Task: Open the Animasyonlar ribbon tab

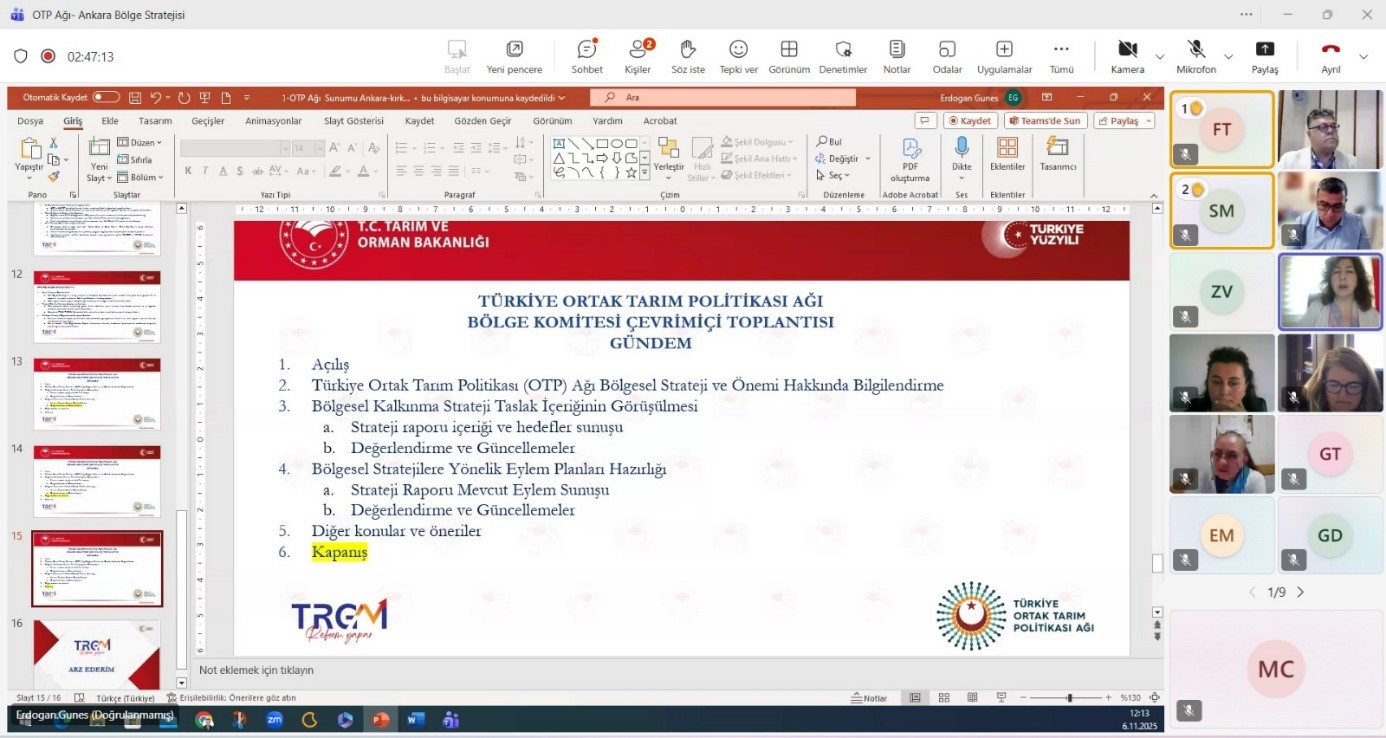Action: (x=273, y=121)
